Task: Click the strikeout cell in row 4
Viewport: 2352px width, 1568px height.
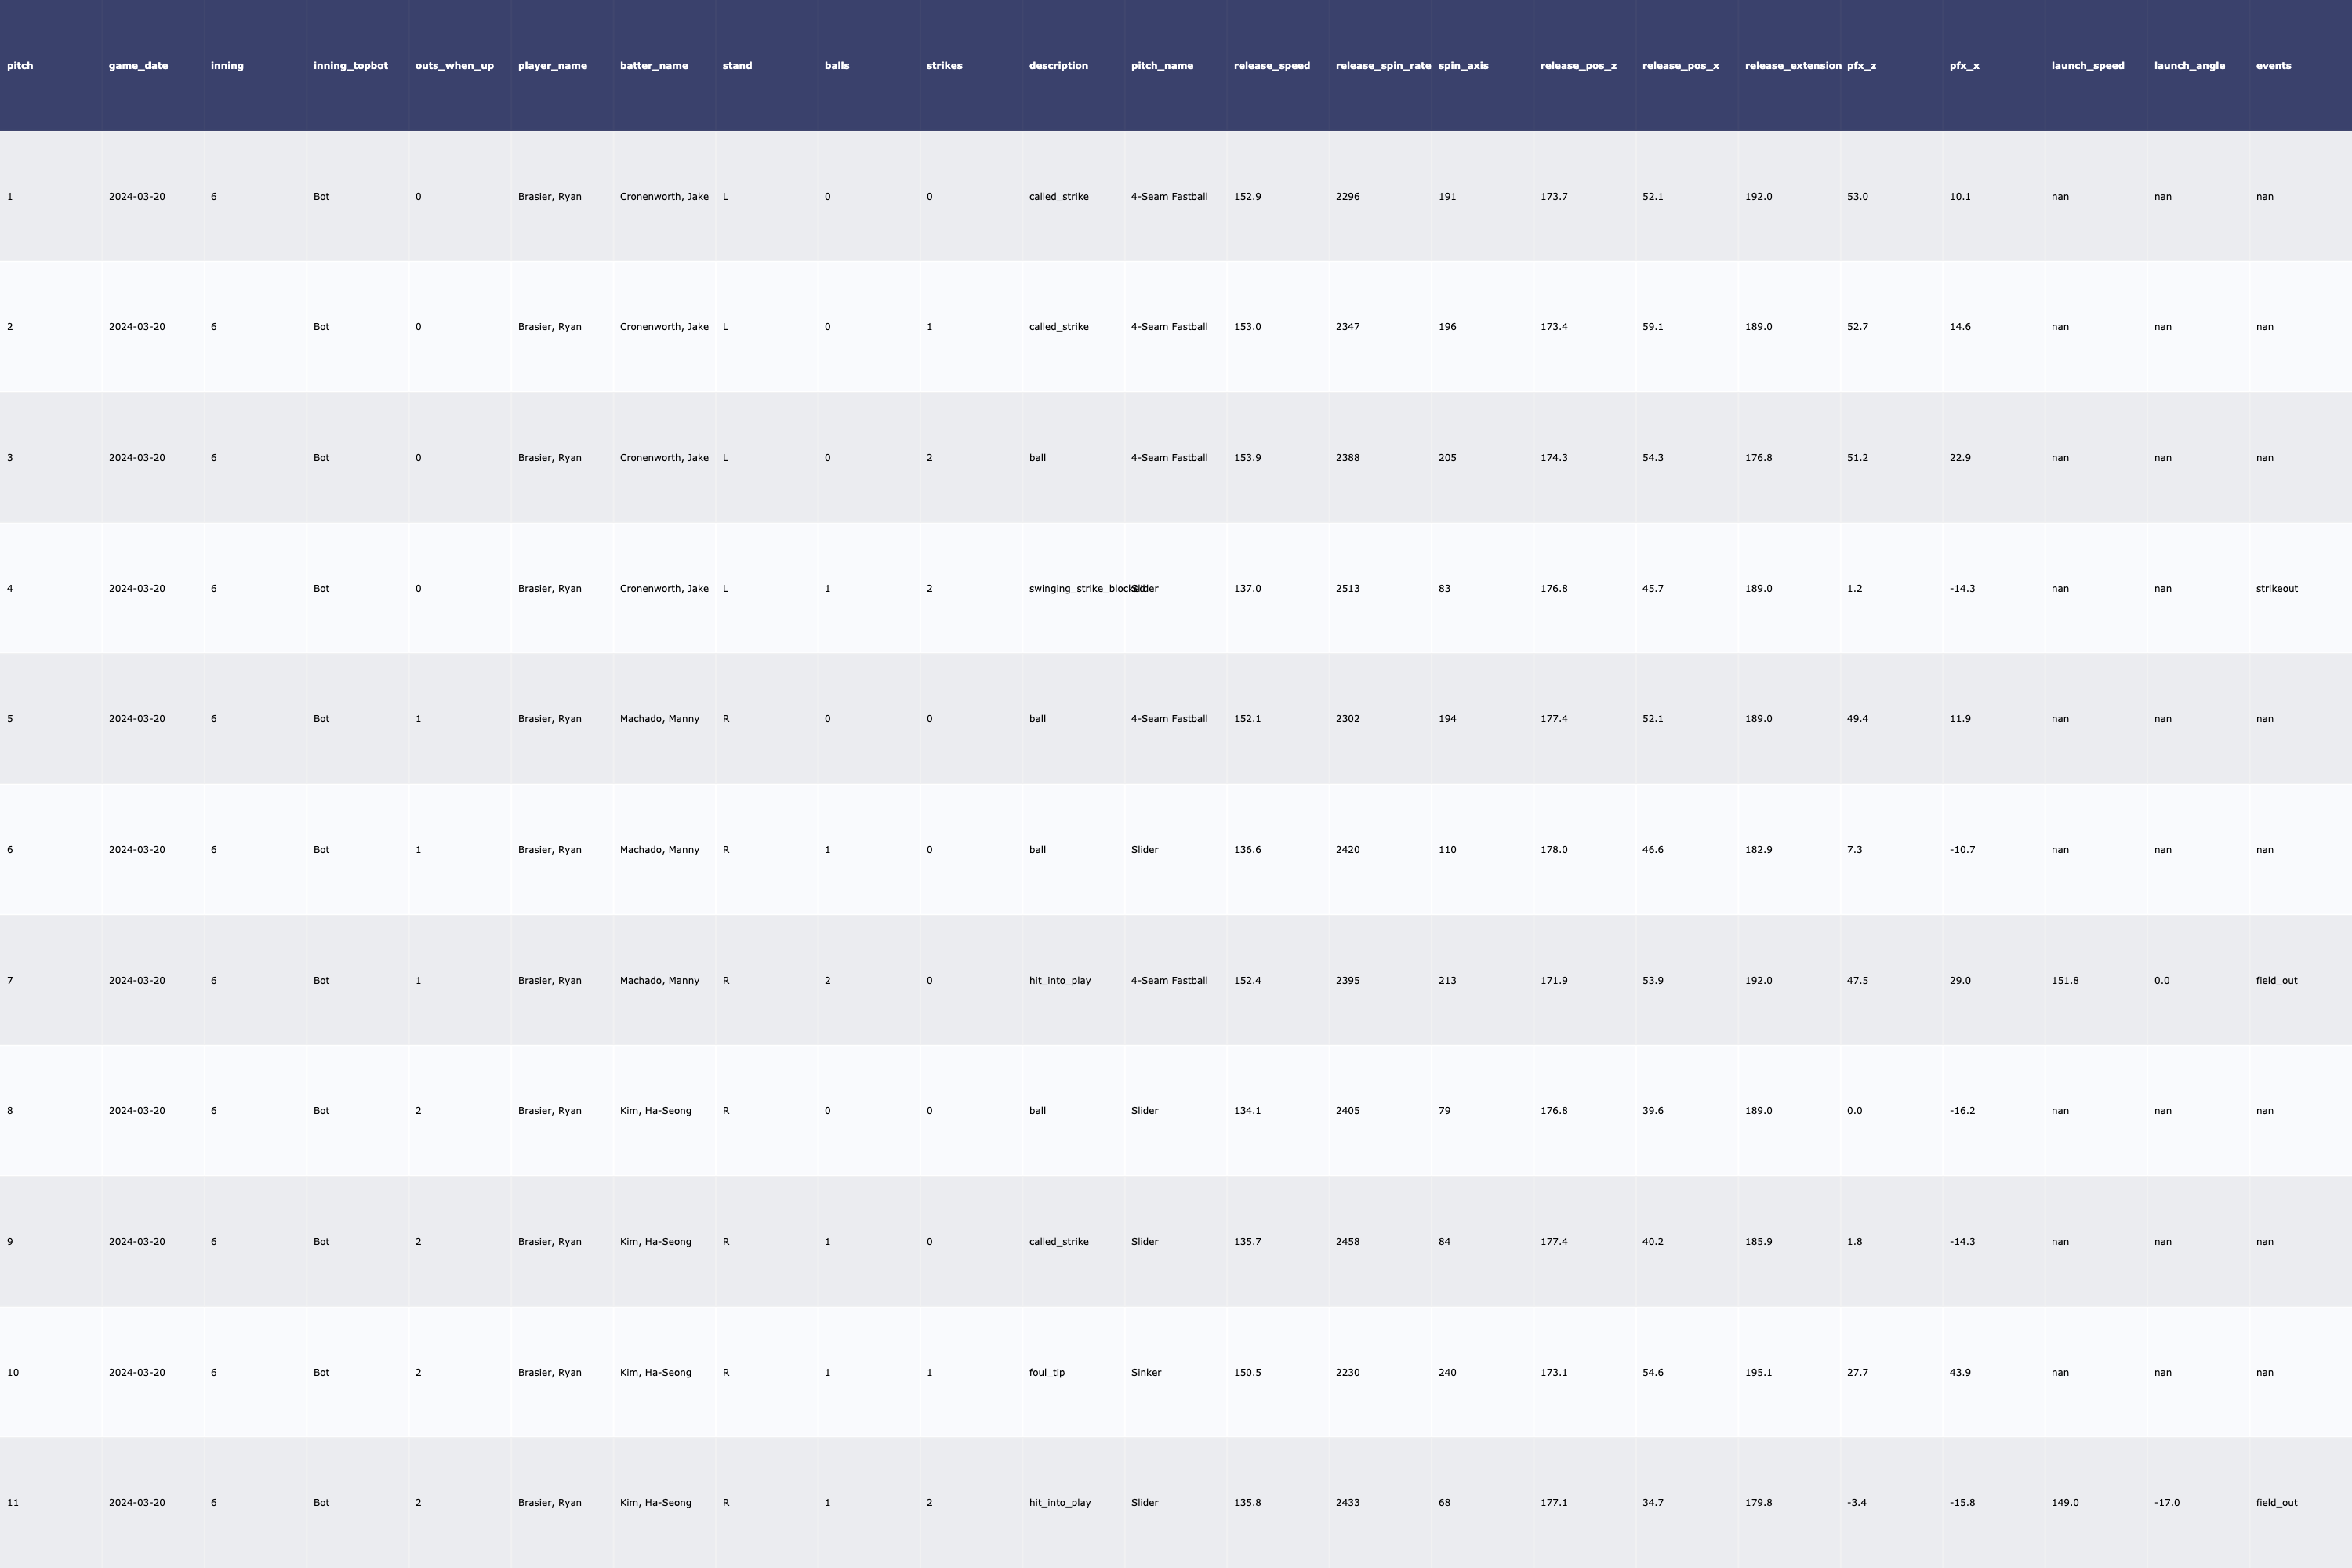Action: pyautogui.click(x=2276, y=589)
